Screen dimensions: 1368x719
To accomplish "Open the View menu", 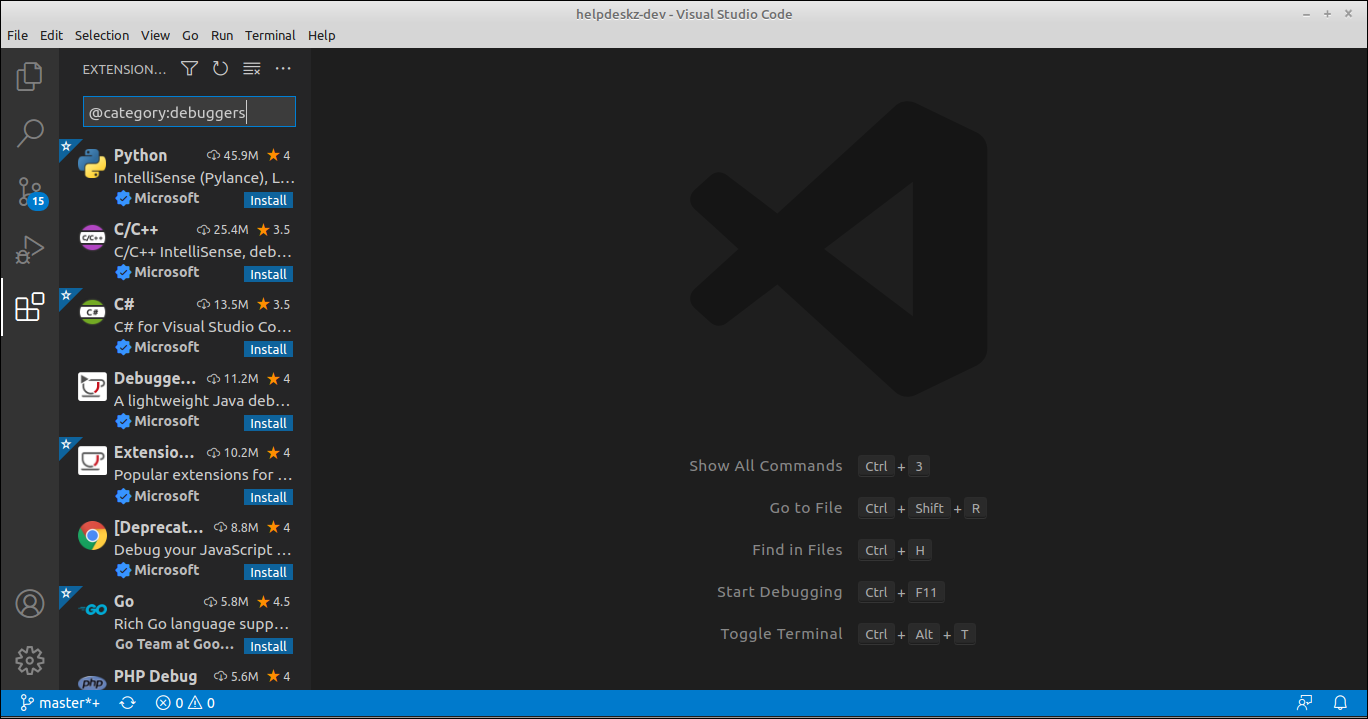I will tap(155, 35).
